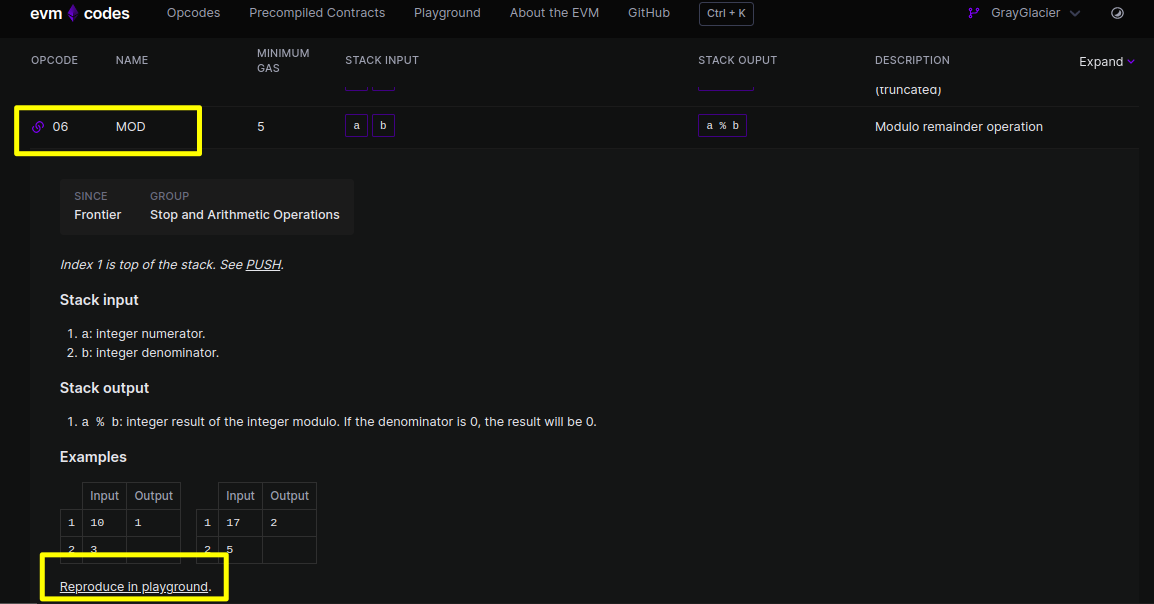Open the theme switcher moon icon
This screenshot has width=1154, height=604.
click(1117, 13)
